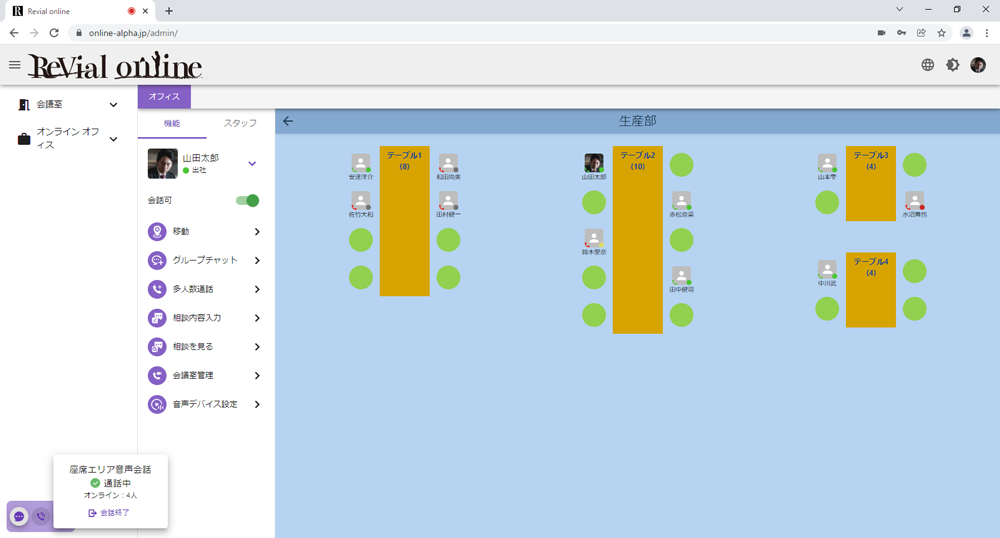This screenshot has width=1000, height=538.
Task: Expand the オンライン オフィス sidebar section
Action: tap(114, 139)
